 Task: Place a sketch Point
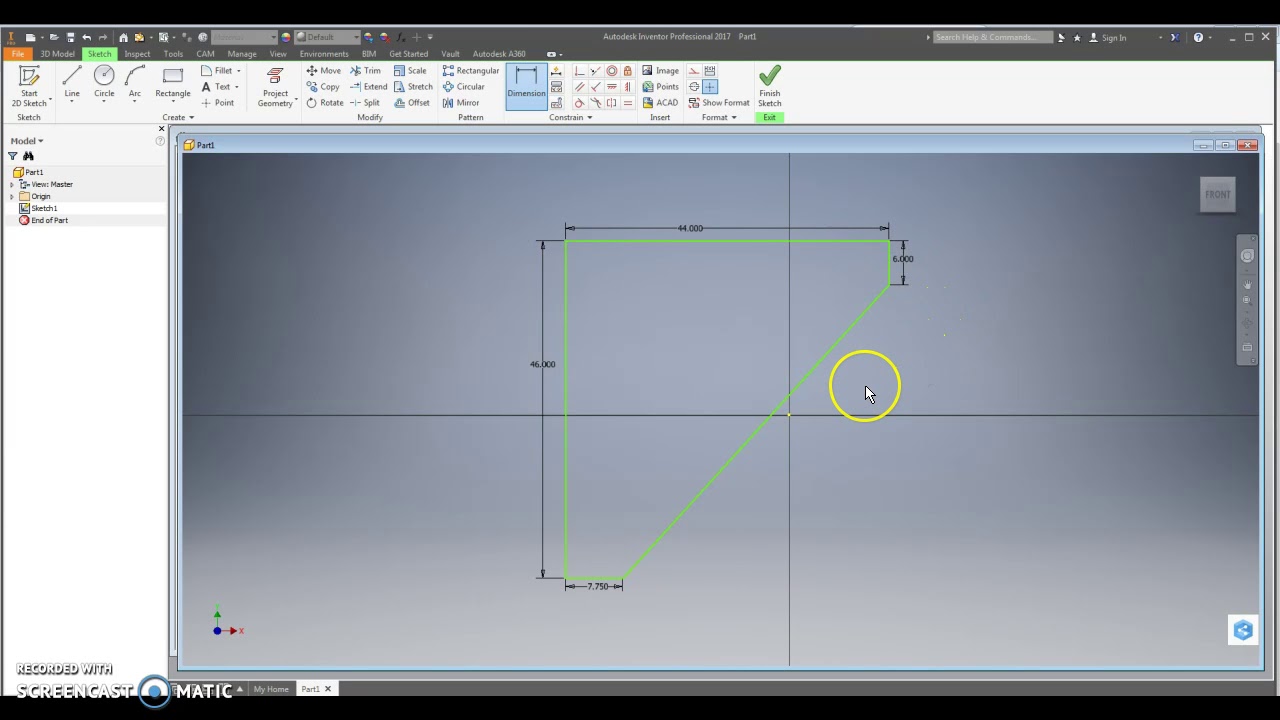(217, 103)
